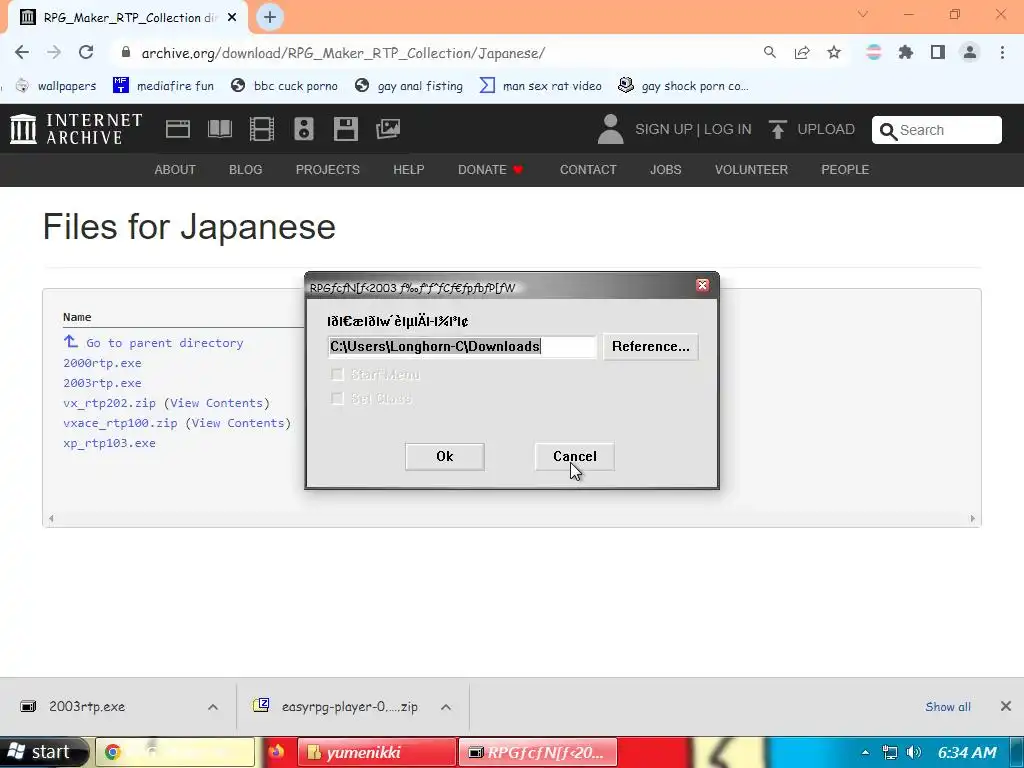The height and width of the screenshot is (768, 1024).
Task: Open the PEOPLE menu item
Action: pos(845,170)
